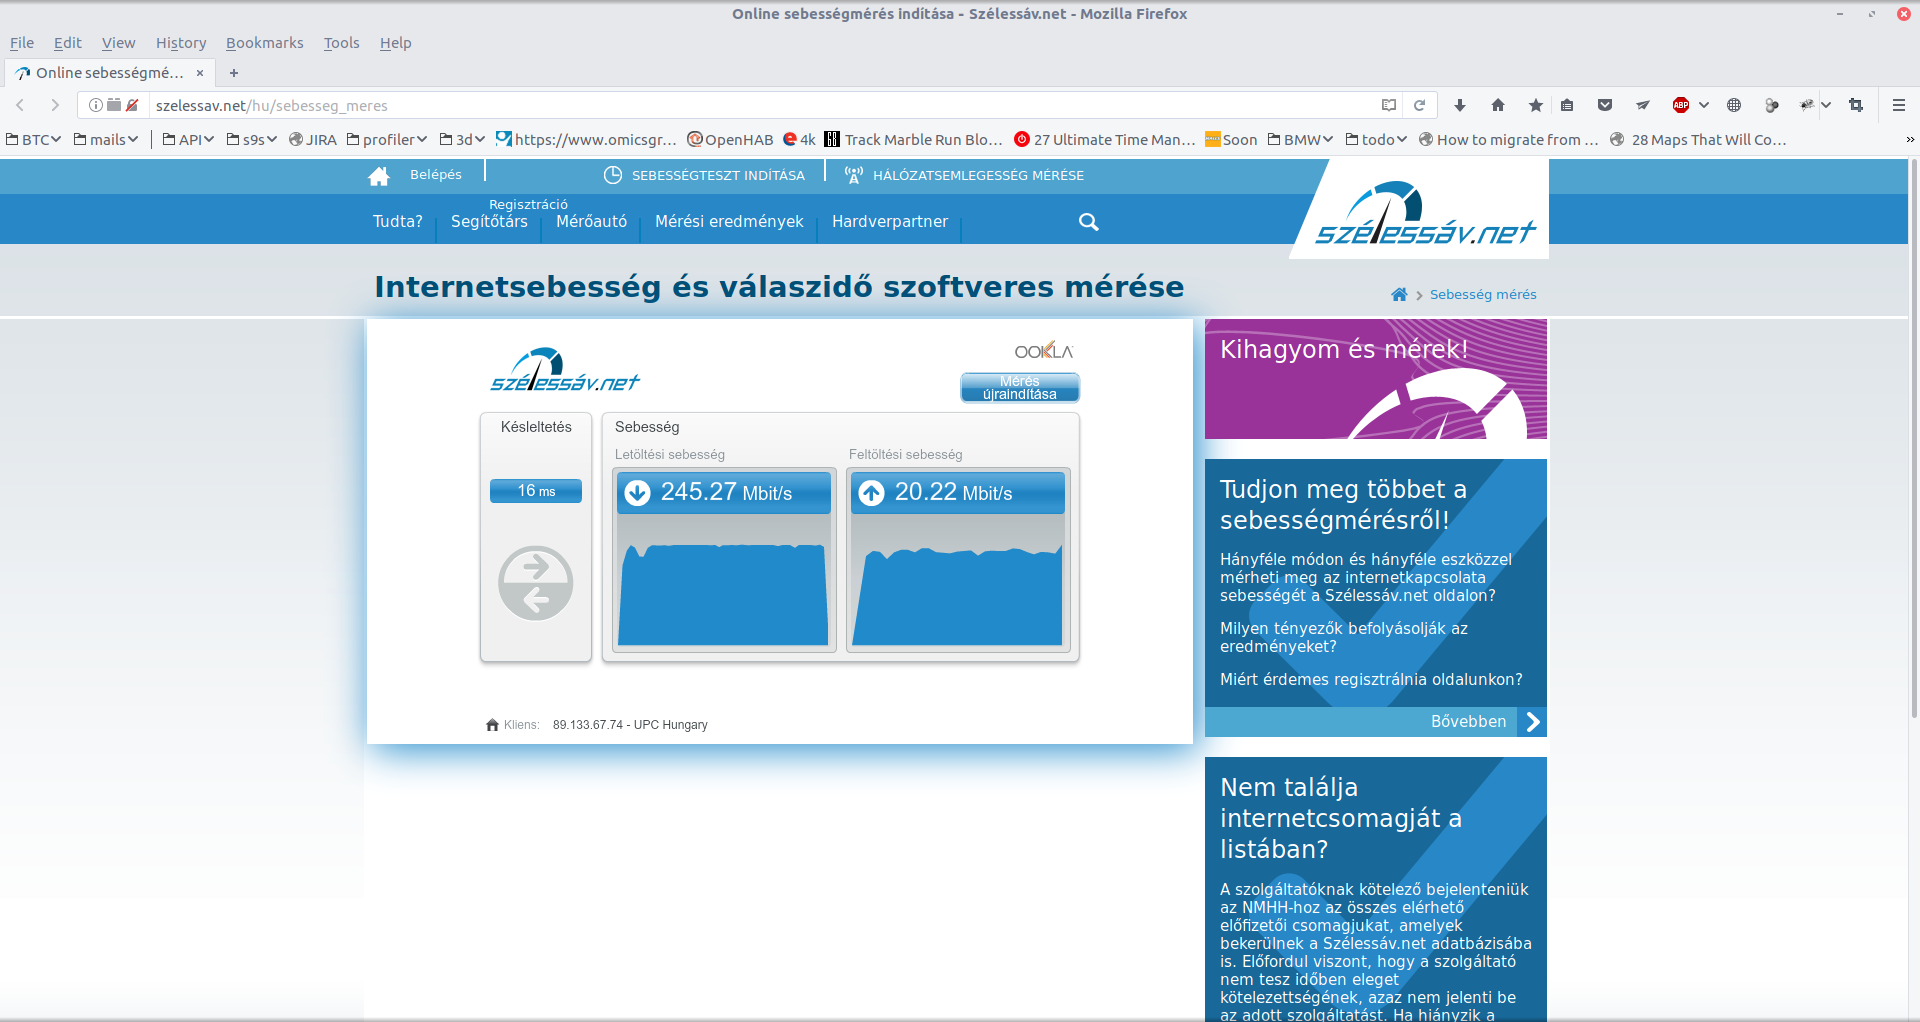Click the browser back arrow
This screenshot has height=1022, width=1920.
click(x=20, y=105)
